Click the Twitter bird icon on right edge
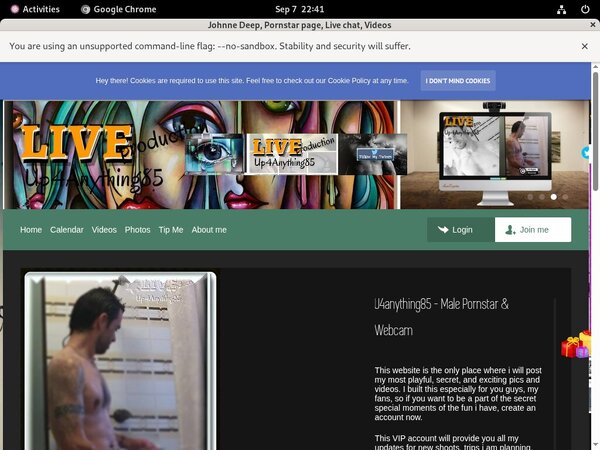The height and width of the screenshot is (450, 600). click(586, 153)
